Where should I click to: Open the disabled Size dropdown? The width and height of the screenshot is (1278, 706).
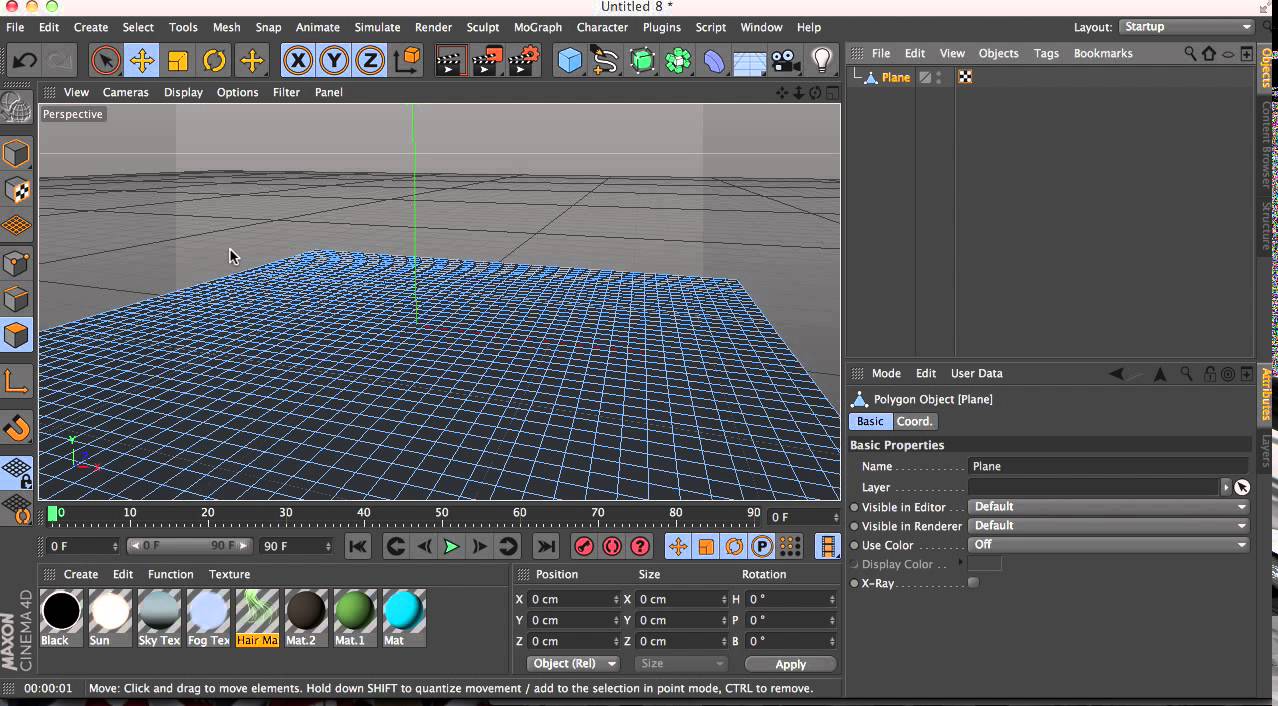coord(681,663)
